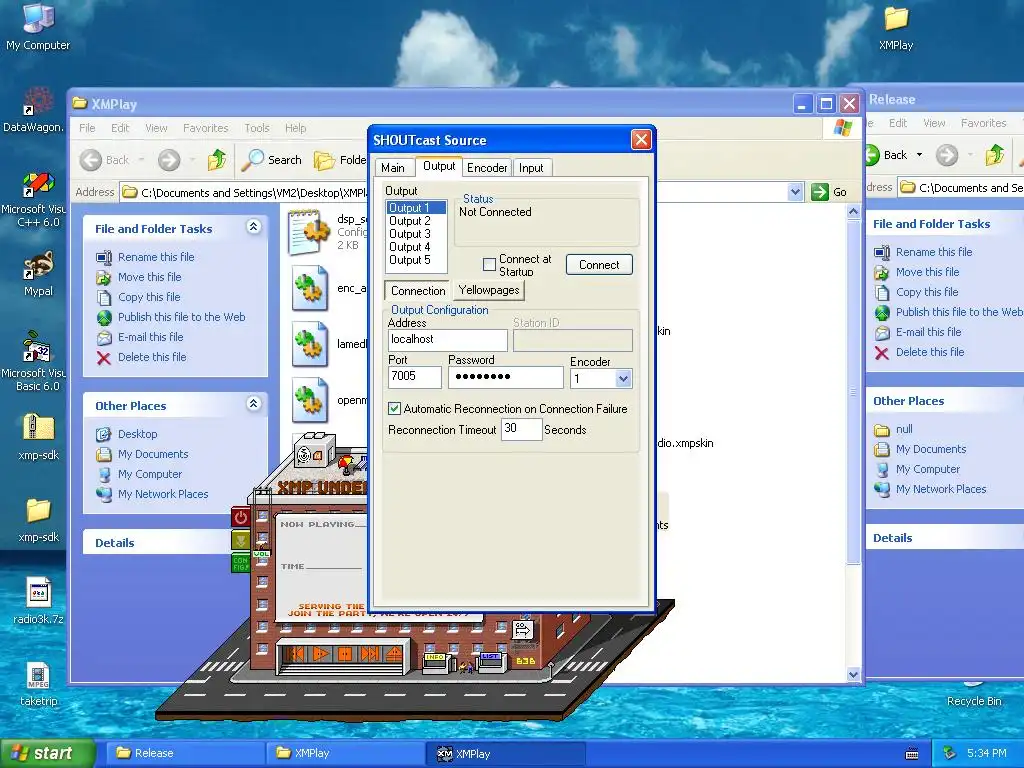Click the red power button on XMPlay skin
1024x768 pixels.
tap(240, 517)
